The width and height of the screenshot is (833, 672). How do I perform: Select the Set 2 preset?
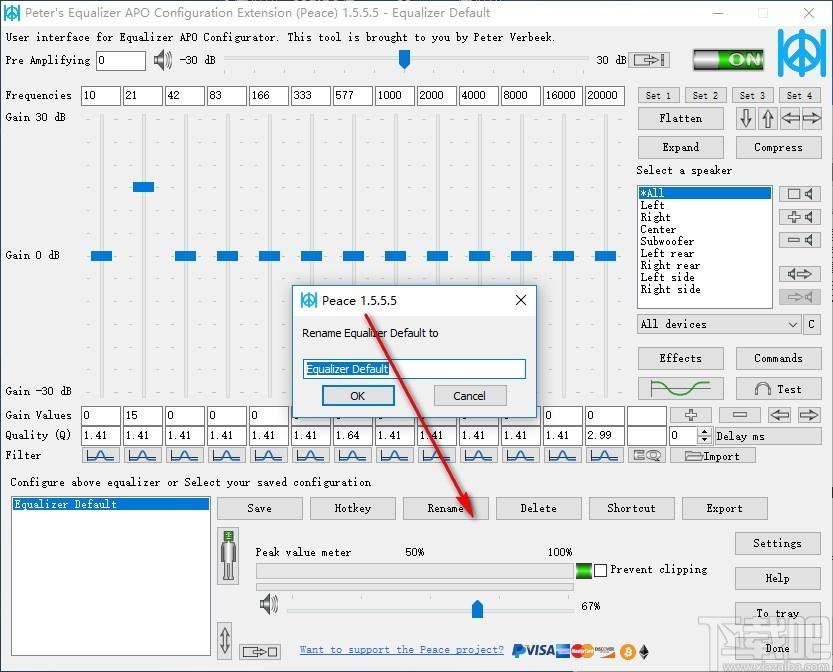pyautogui.click(x=705, y=96)
